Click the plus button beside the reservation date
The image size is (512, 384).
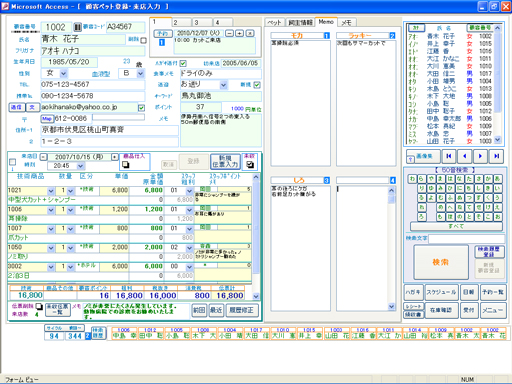tap(239, 33)
